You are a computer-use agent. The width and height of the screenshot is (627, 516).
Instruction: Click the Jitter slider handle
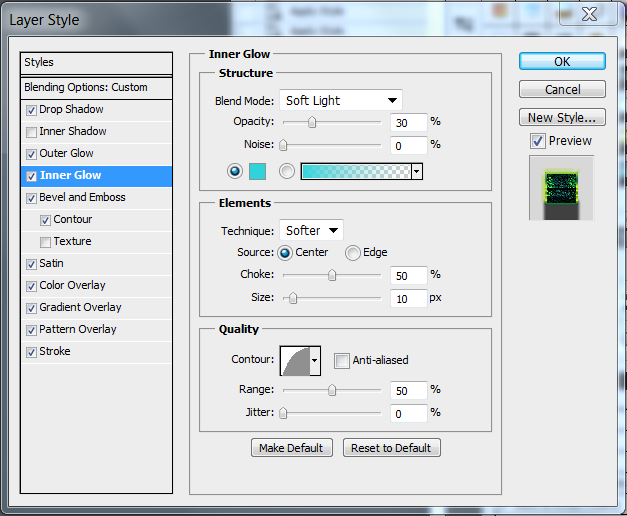(x=283, y=413)
